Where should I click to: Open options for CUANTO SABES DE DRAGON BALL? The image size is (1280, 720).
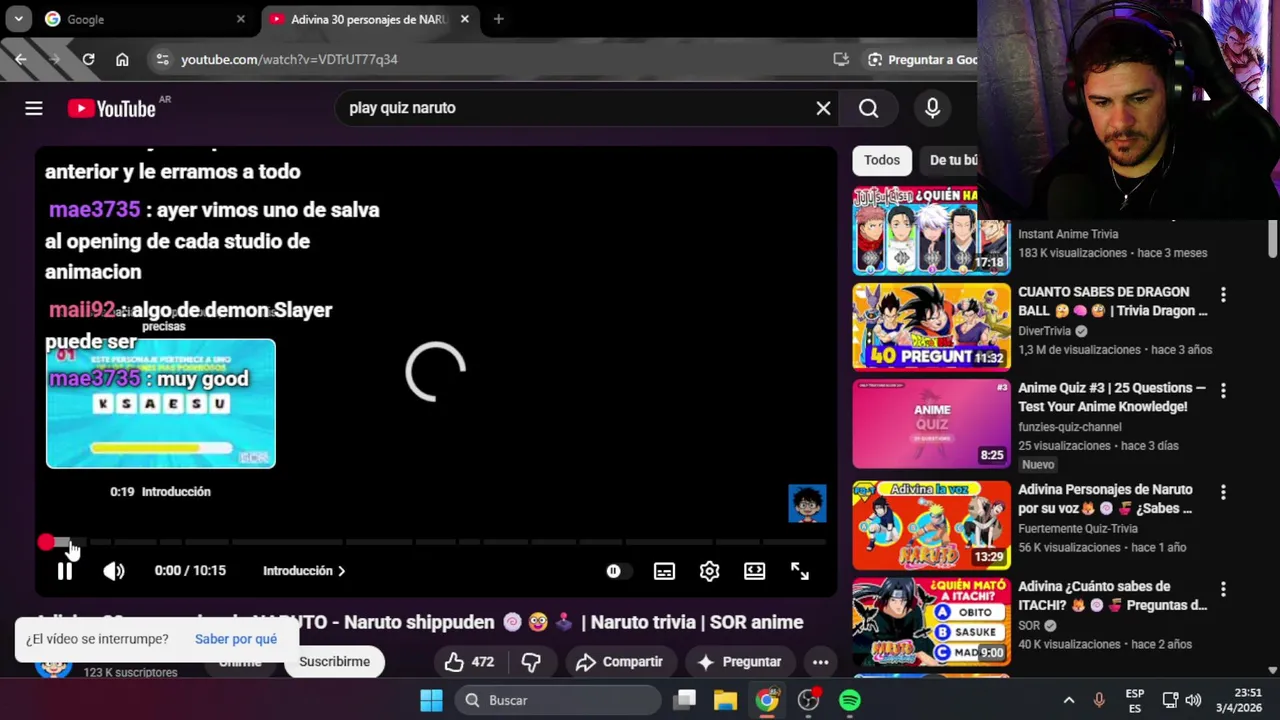(x=1223, y=295)
